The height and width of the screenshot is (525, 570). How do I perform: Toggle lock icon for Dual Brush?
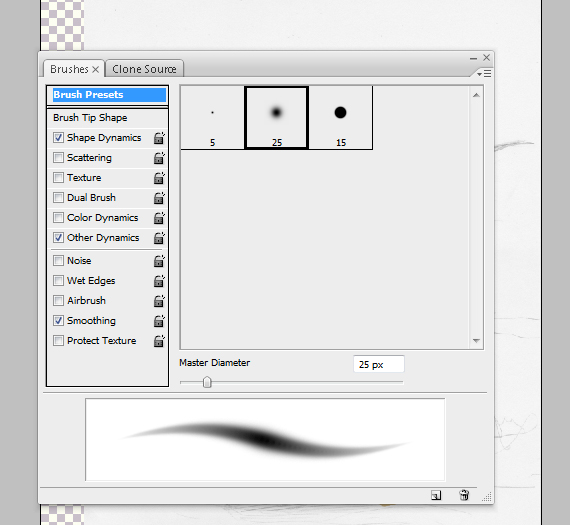[x=159, y=198]
